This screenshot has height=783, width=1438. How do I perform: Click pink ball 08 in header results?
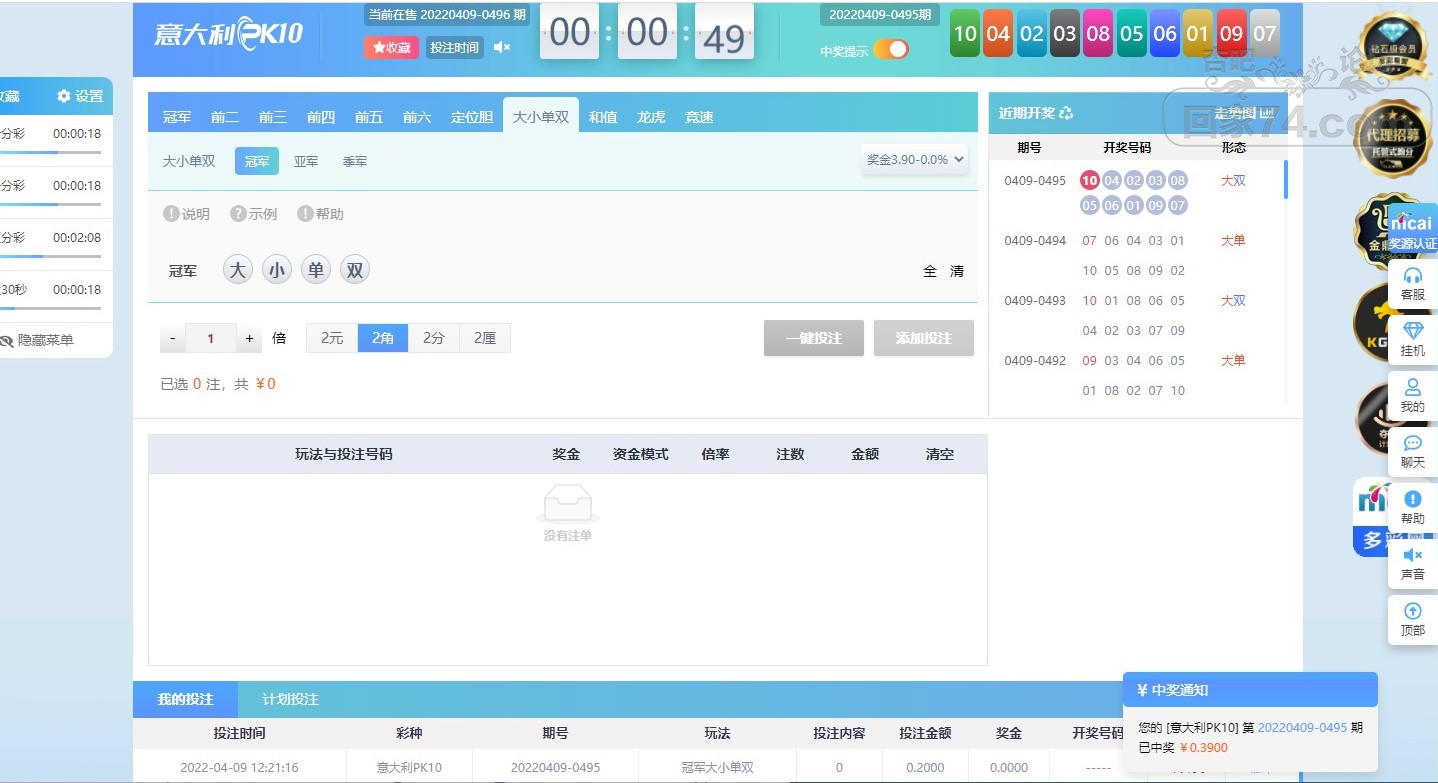pos(1098,33)
